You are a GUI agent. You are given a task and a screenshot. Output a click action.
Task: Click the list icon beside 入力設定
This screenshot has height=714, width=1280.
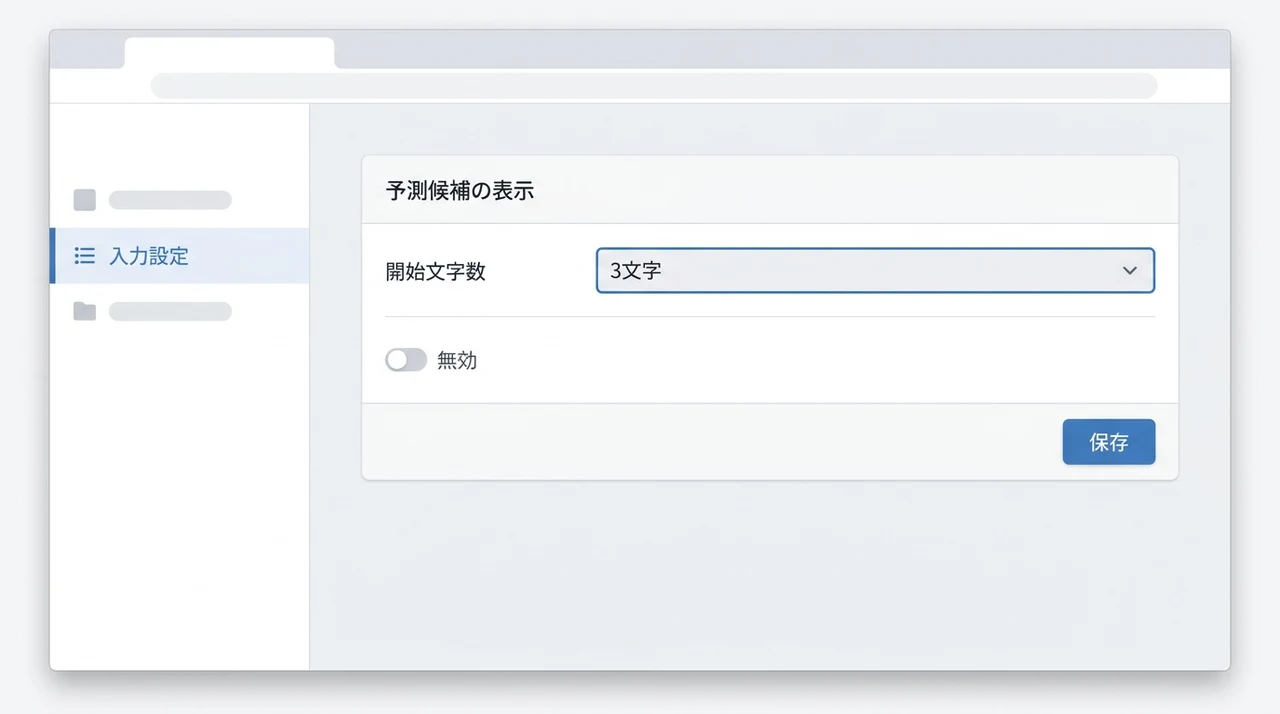tap(85, 256)
